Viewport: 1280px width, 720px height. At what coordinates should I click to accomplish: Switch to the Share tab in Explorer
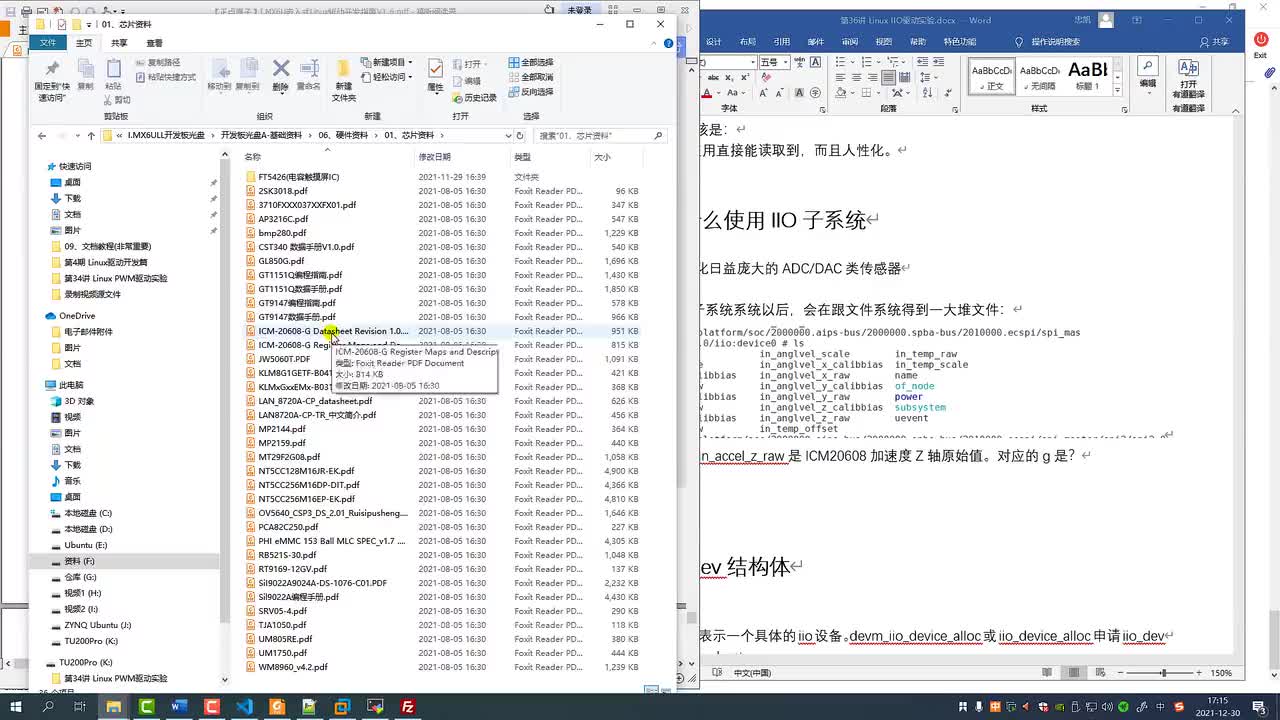tap(119, 43)
